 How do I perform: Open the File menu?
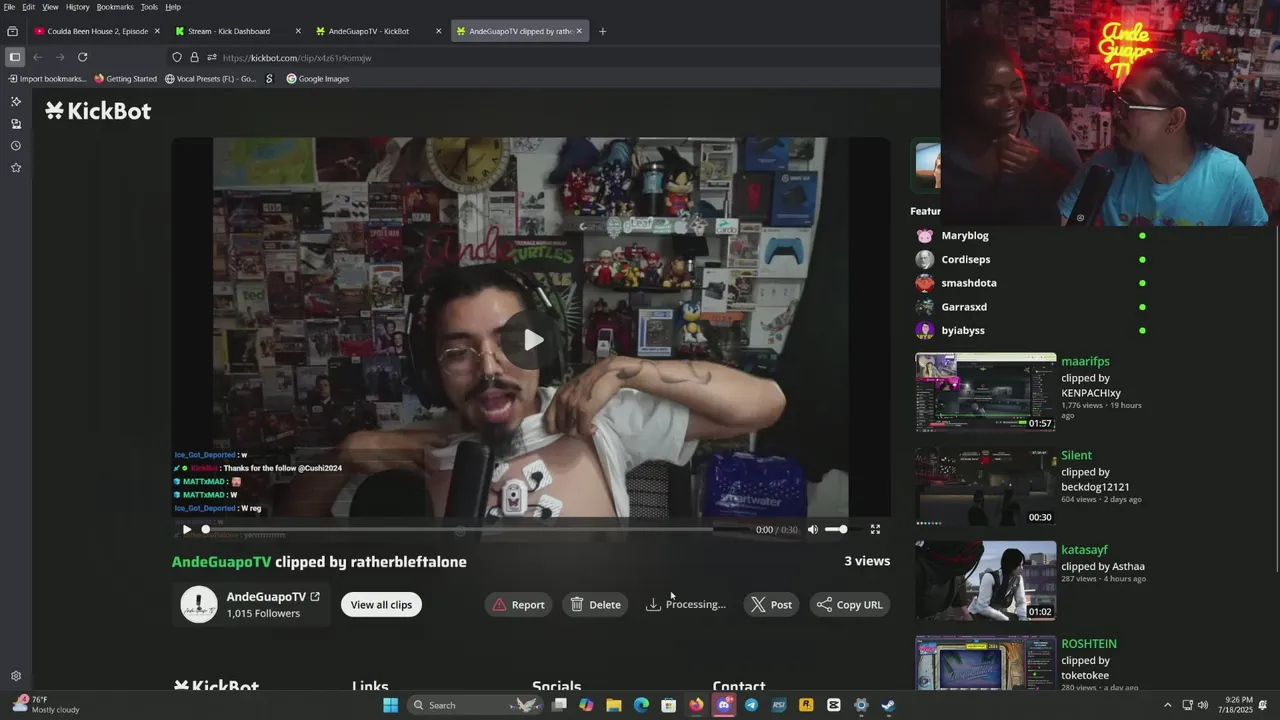[x=9, y=7]
